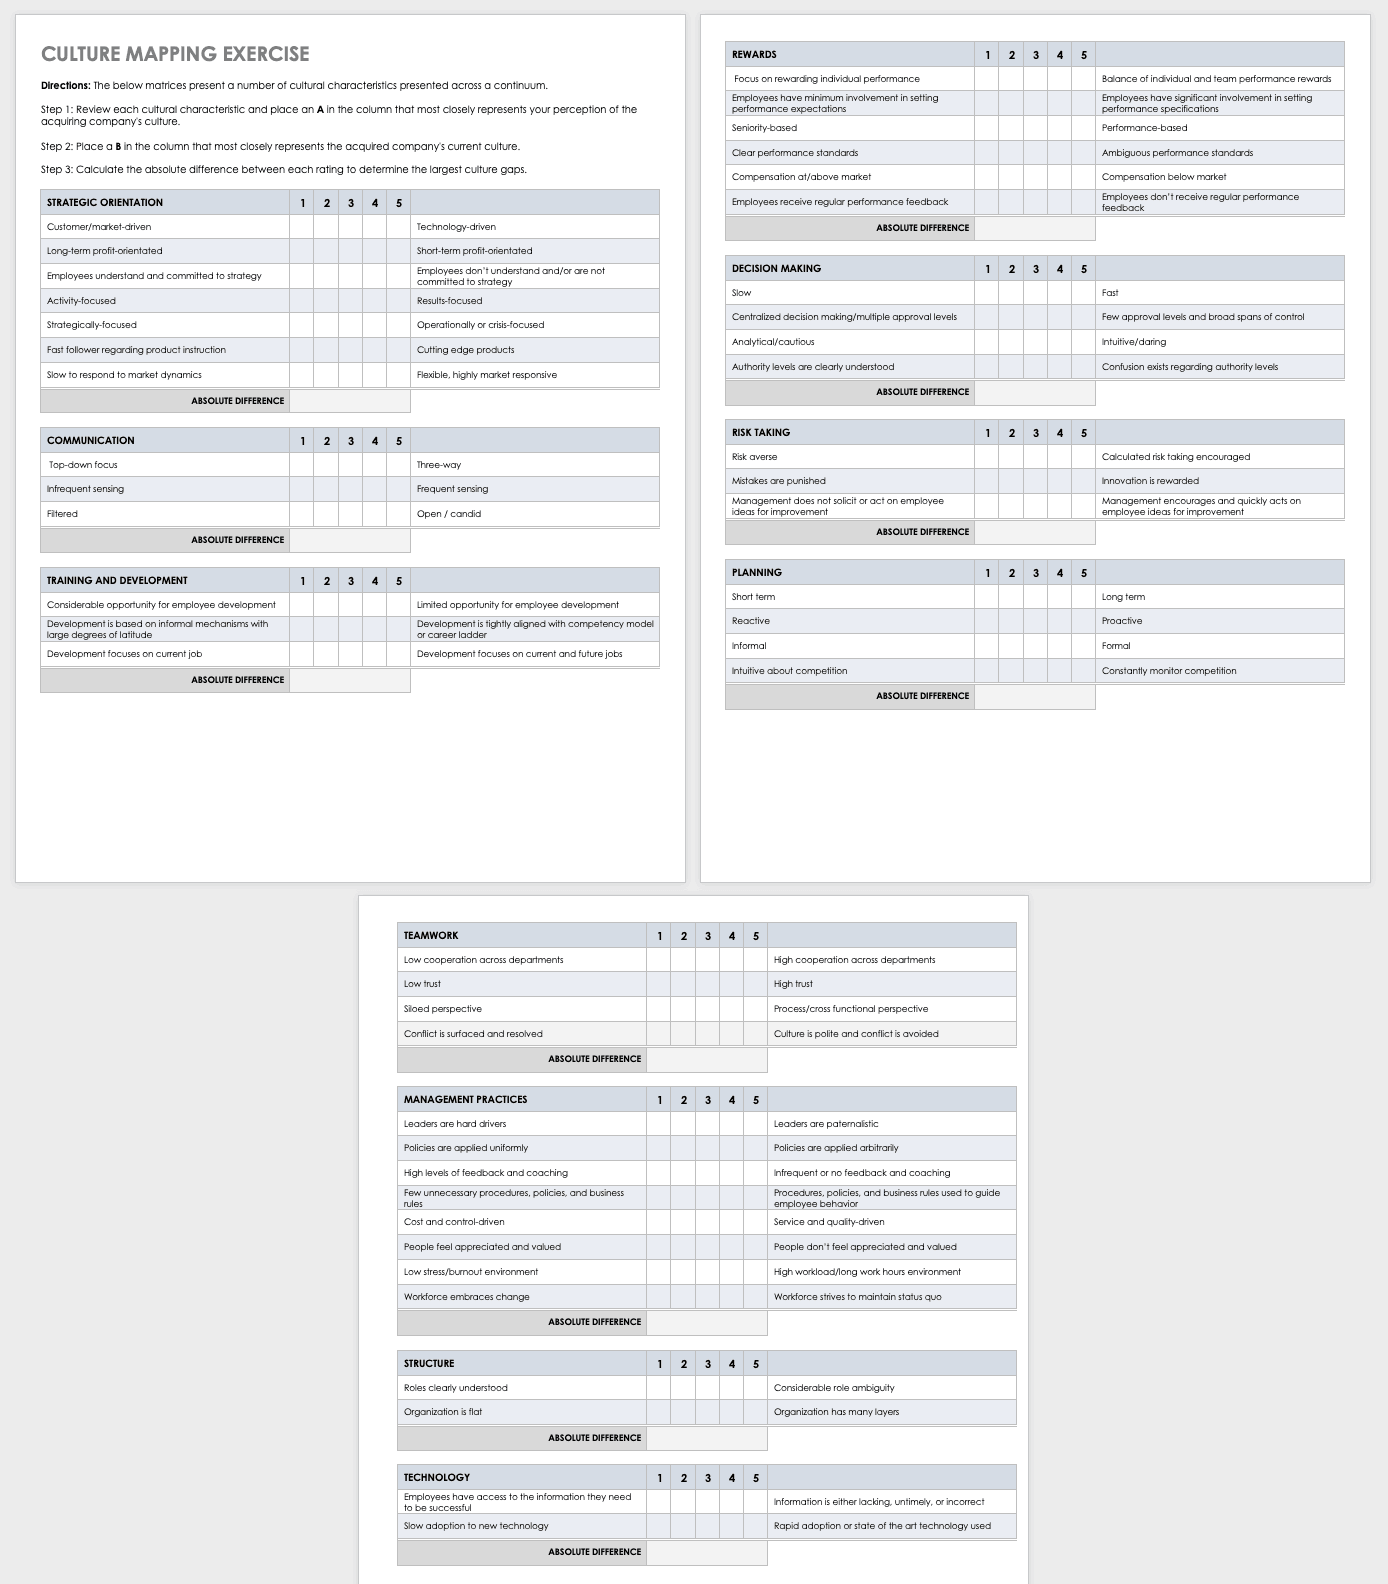Click 'Workforce embraces change' text
Image resolution: width=1388 pixels, height=1584 pixels.
coord(467,1297)
